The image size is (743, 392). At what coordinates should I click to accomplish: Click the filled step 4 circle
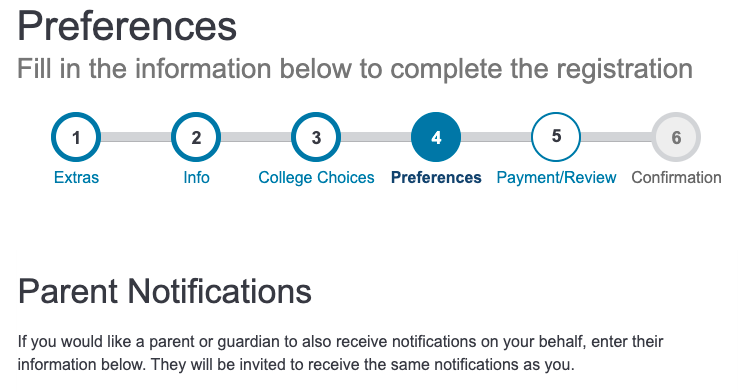pos(436,137)
